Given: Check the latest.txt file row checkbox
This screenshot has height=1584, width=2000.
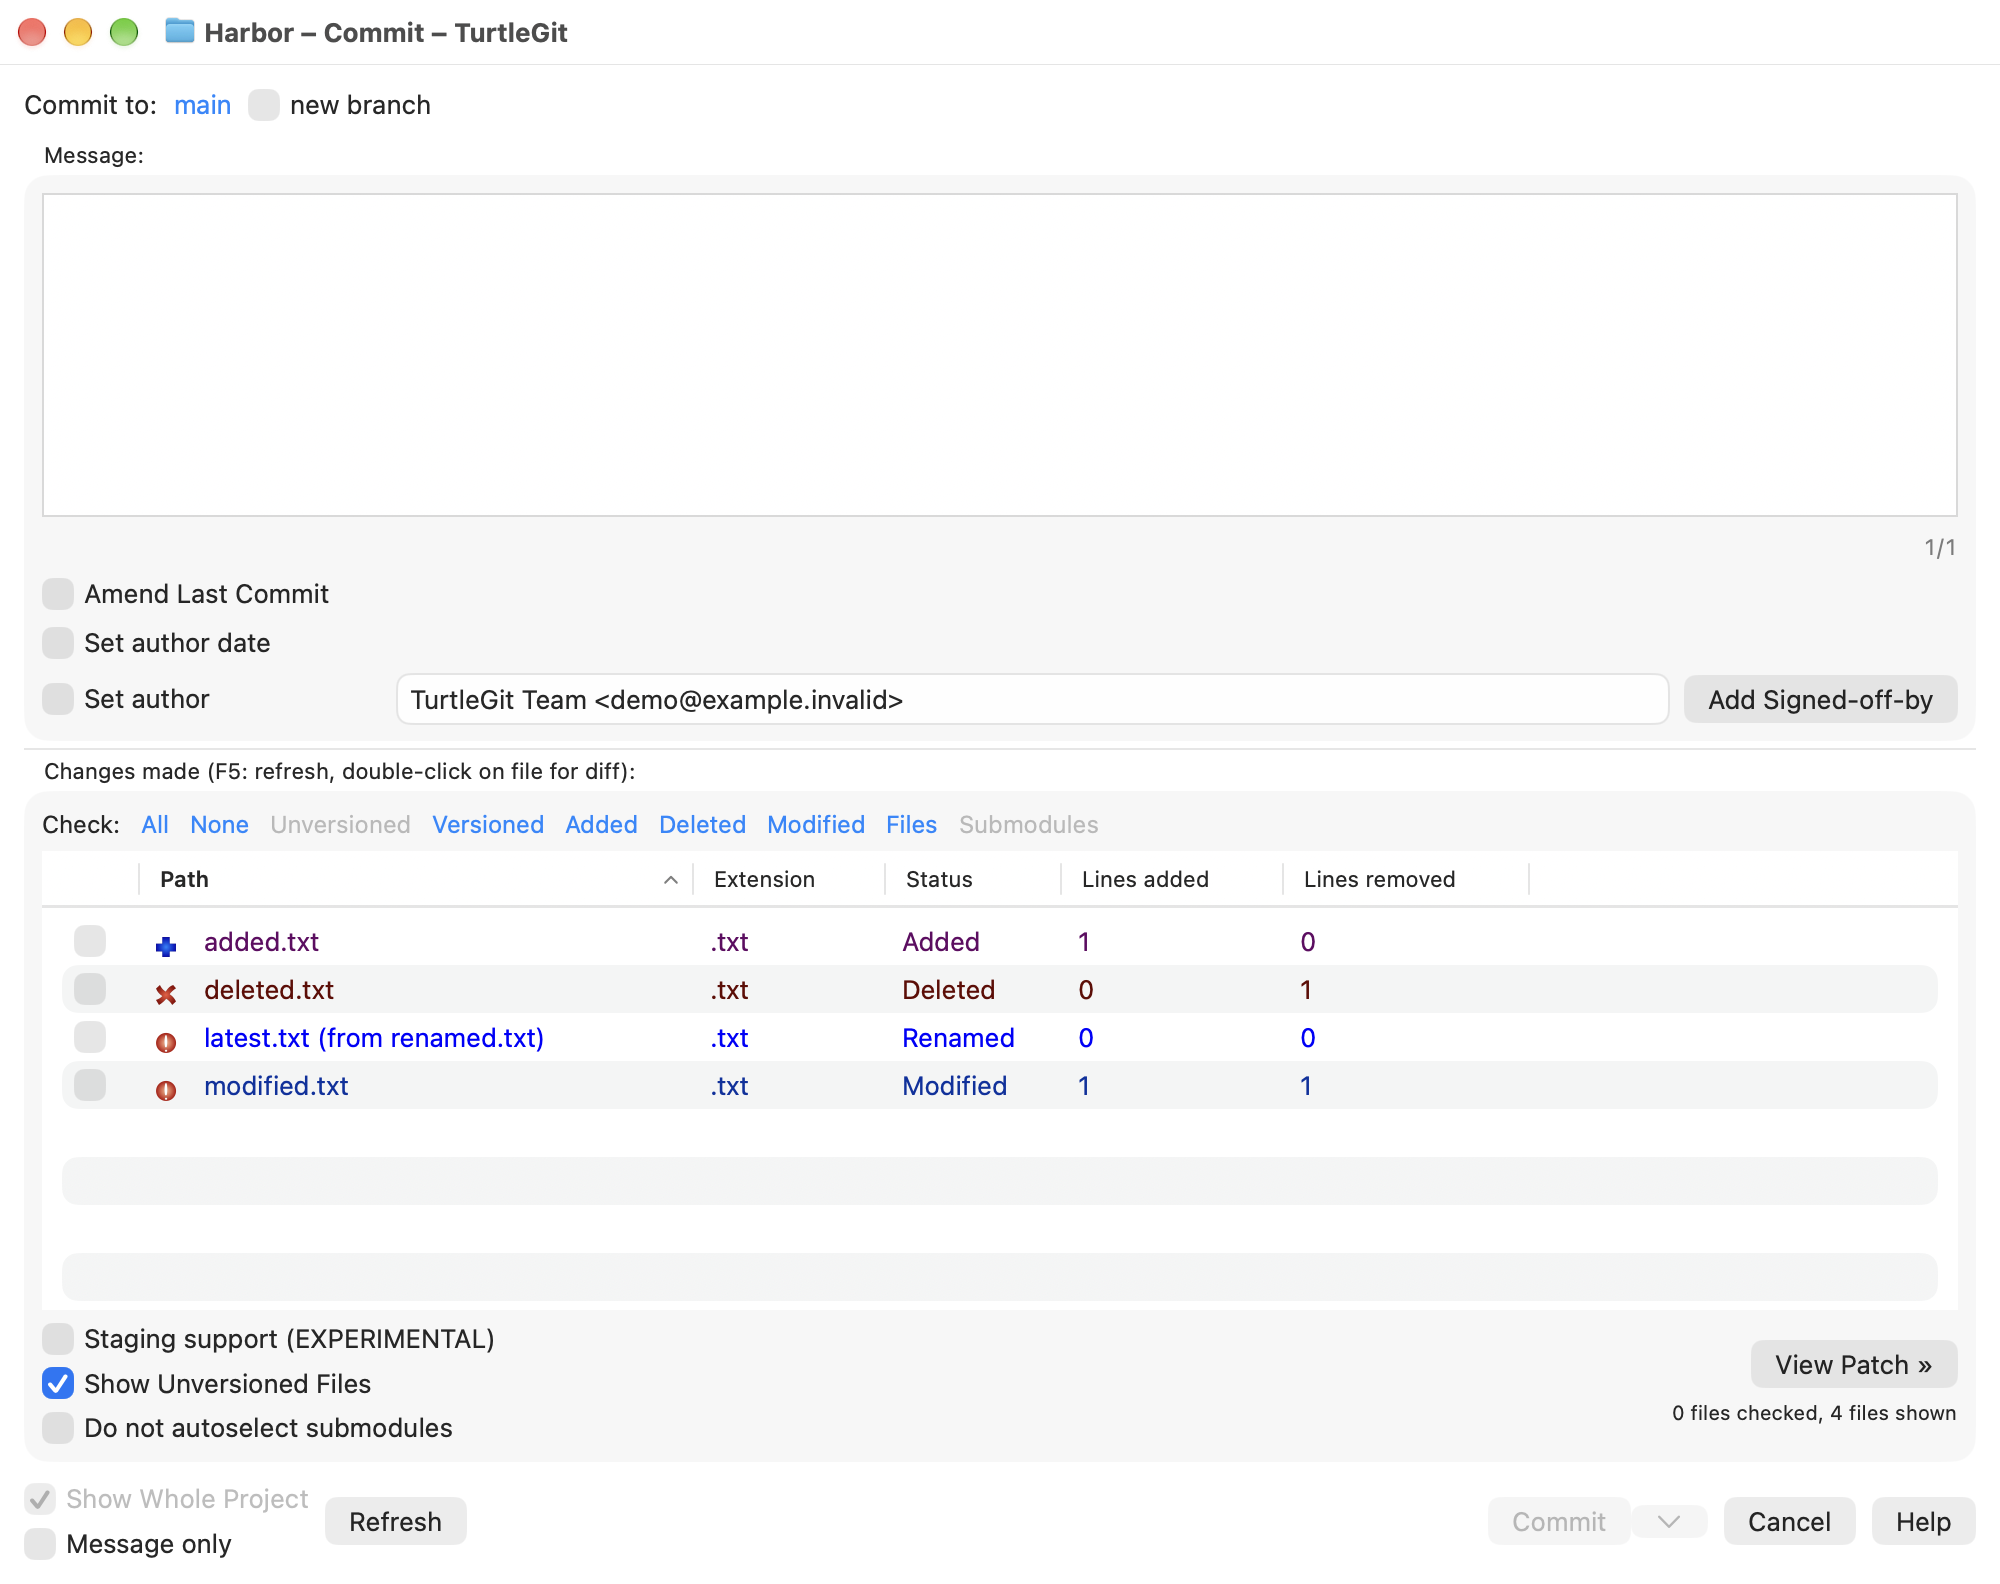Looking at the screenshot, I should 90,1037.
